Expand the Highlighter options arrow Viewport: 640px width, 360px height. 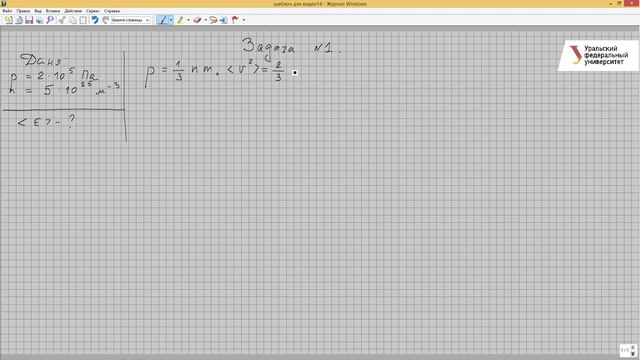(188, 20)
